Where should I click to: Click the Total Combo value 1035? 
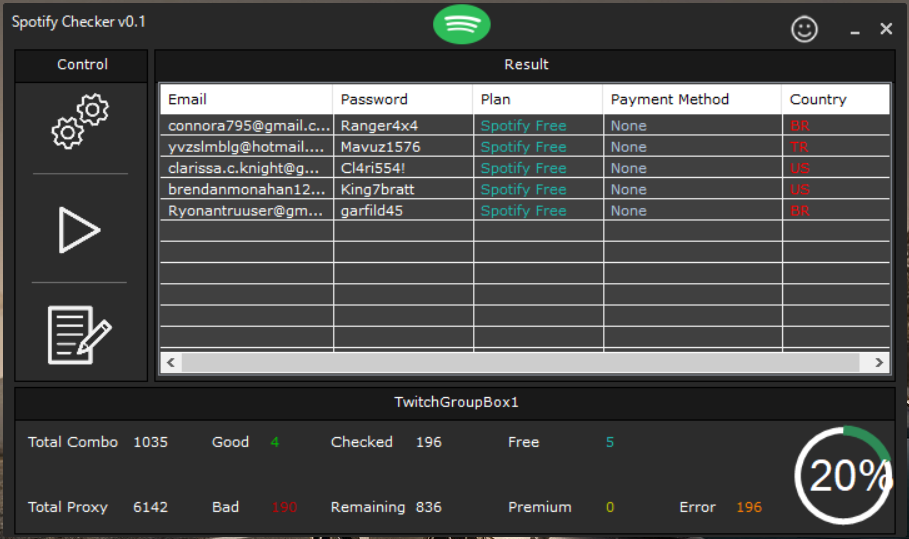150,442
